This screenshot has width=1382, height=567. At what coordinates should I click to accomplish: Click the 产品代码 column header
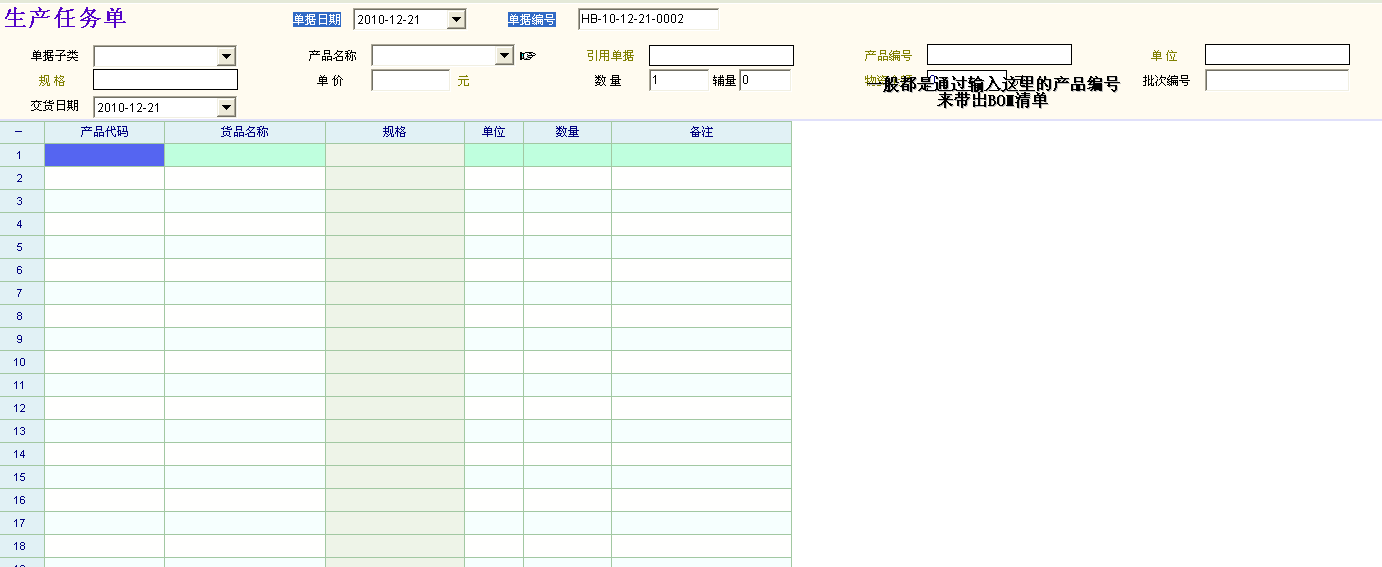pos(104,132)
